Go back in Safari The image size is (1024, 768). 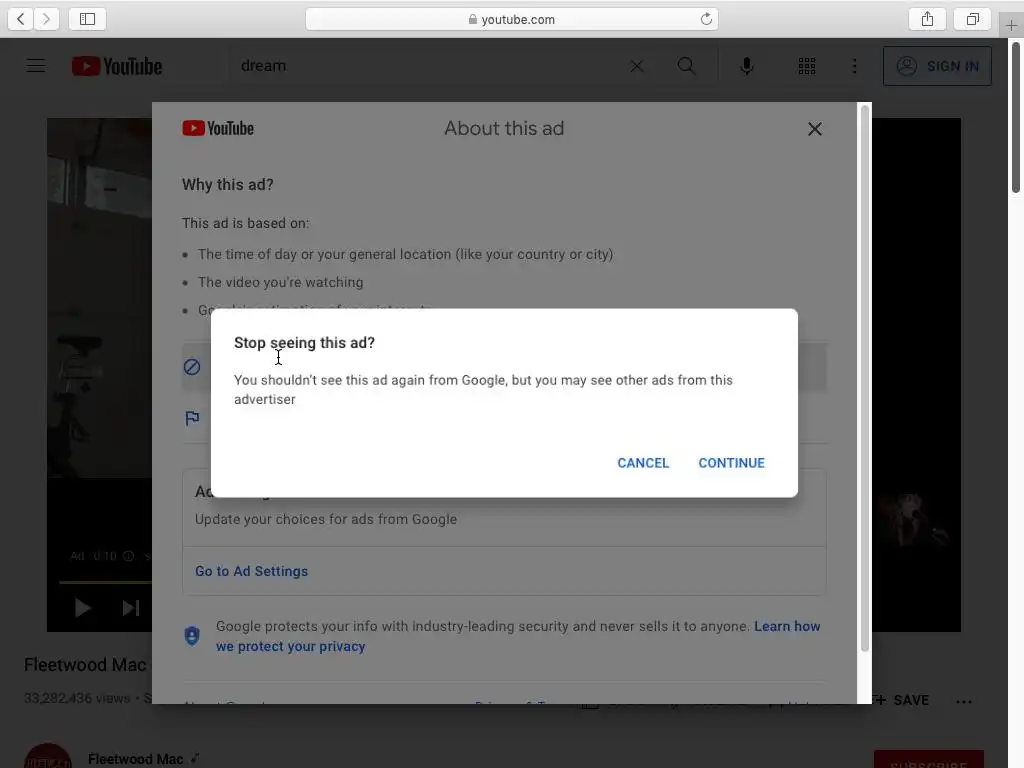[21, 19]
